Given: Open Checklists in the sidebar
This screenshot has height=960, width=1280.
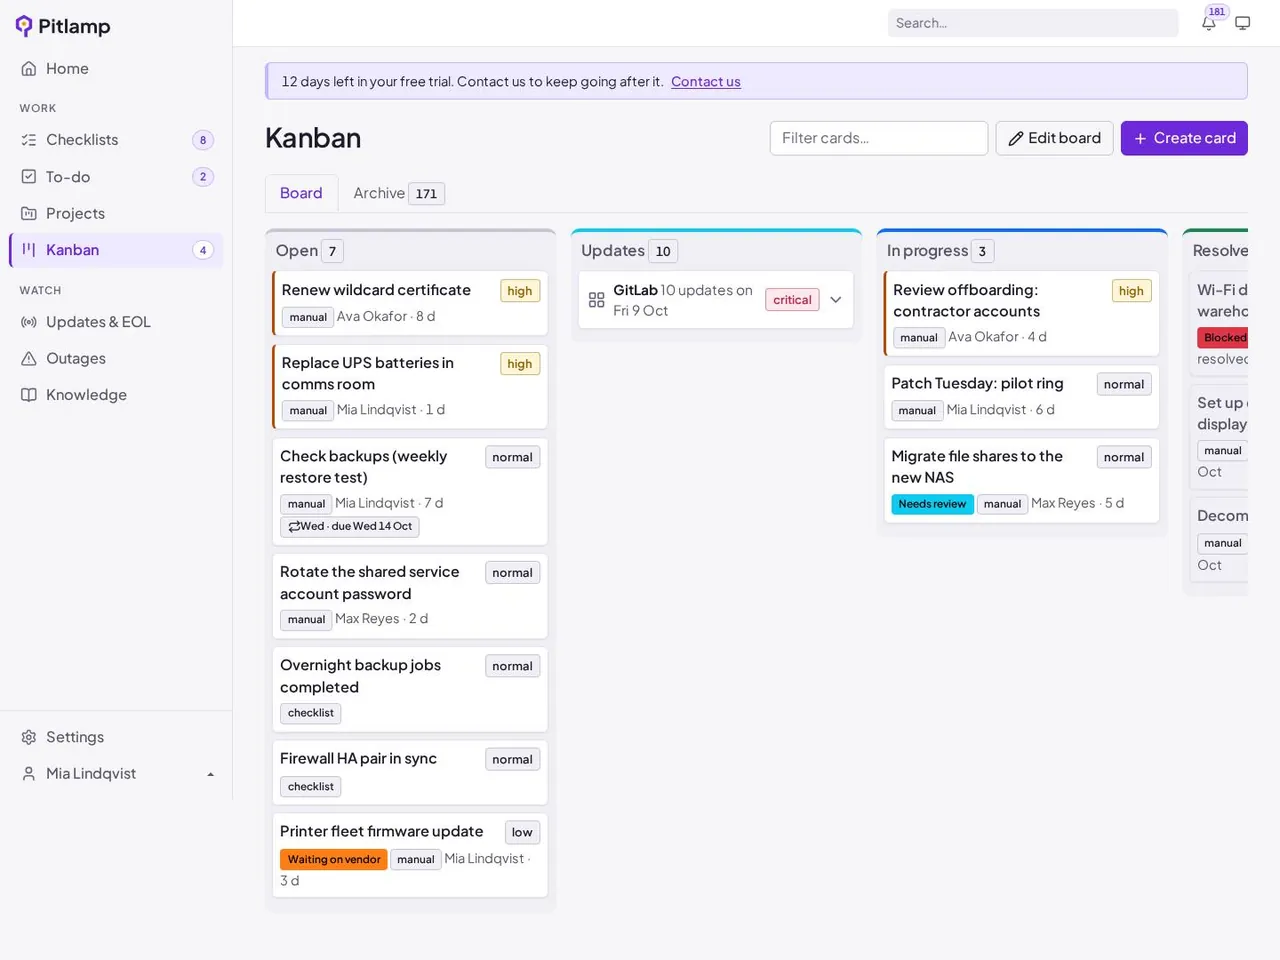Looking at the screenshot, I should point(116,140).
